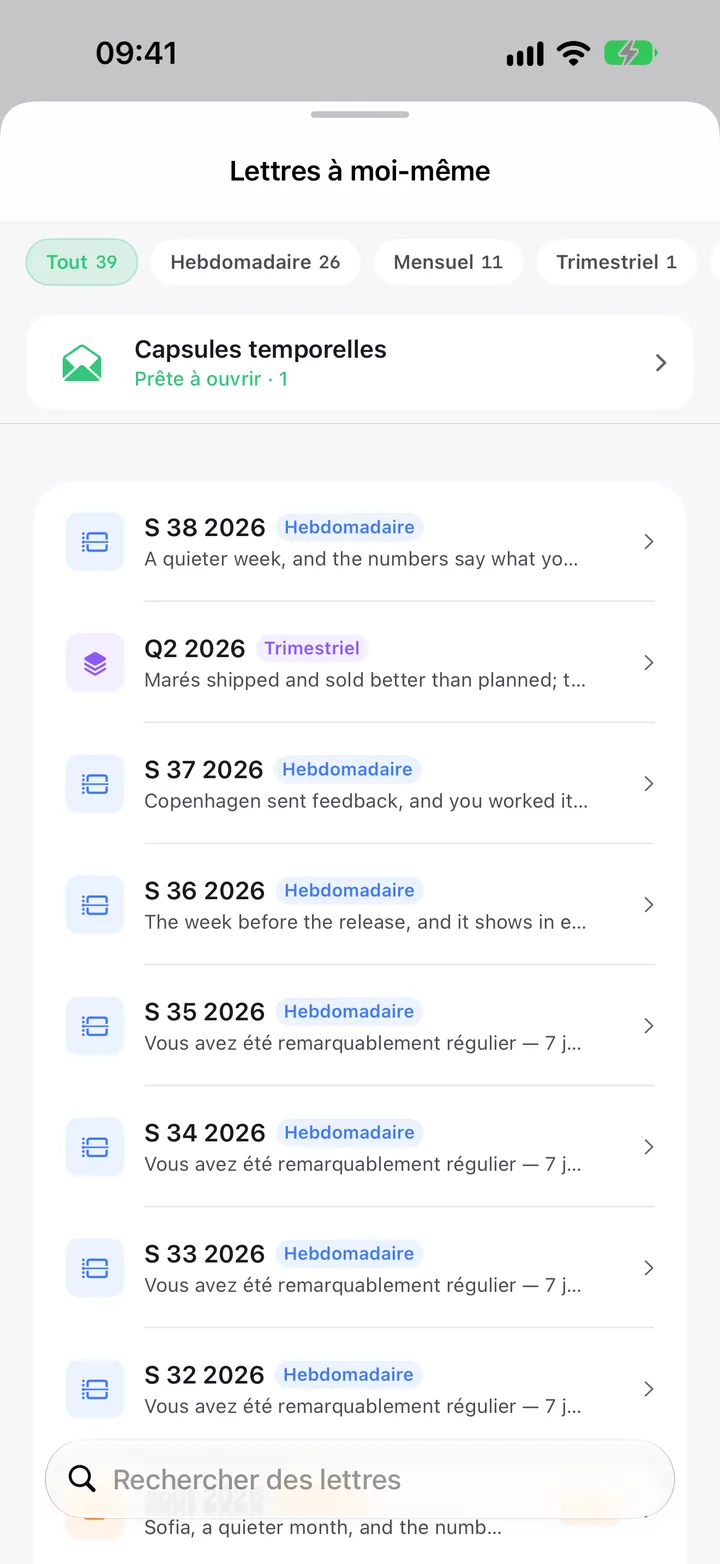The width and height of the screenshot is (720, 1564).
Task: Open S 32 2026 via its chevron arrow
Action: coord(649,1389)
